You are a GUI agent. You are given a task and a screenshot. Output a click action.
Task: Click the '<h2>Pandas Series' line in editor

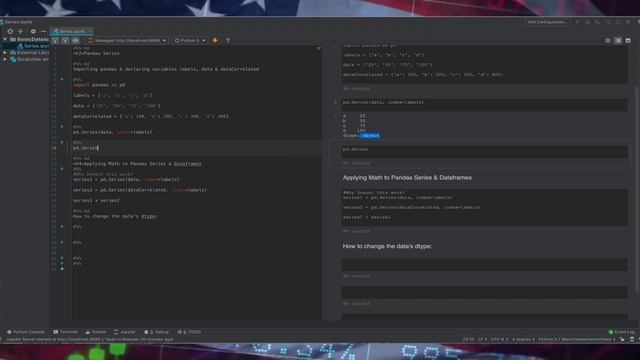pyautogui.click(x=96, y=53)
